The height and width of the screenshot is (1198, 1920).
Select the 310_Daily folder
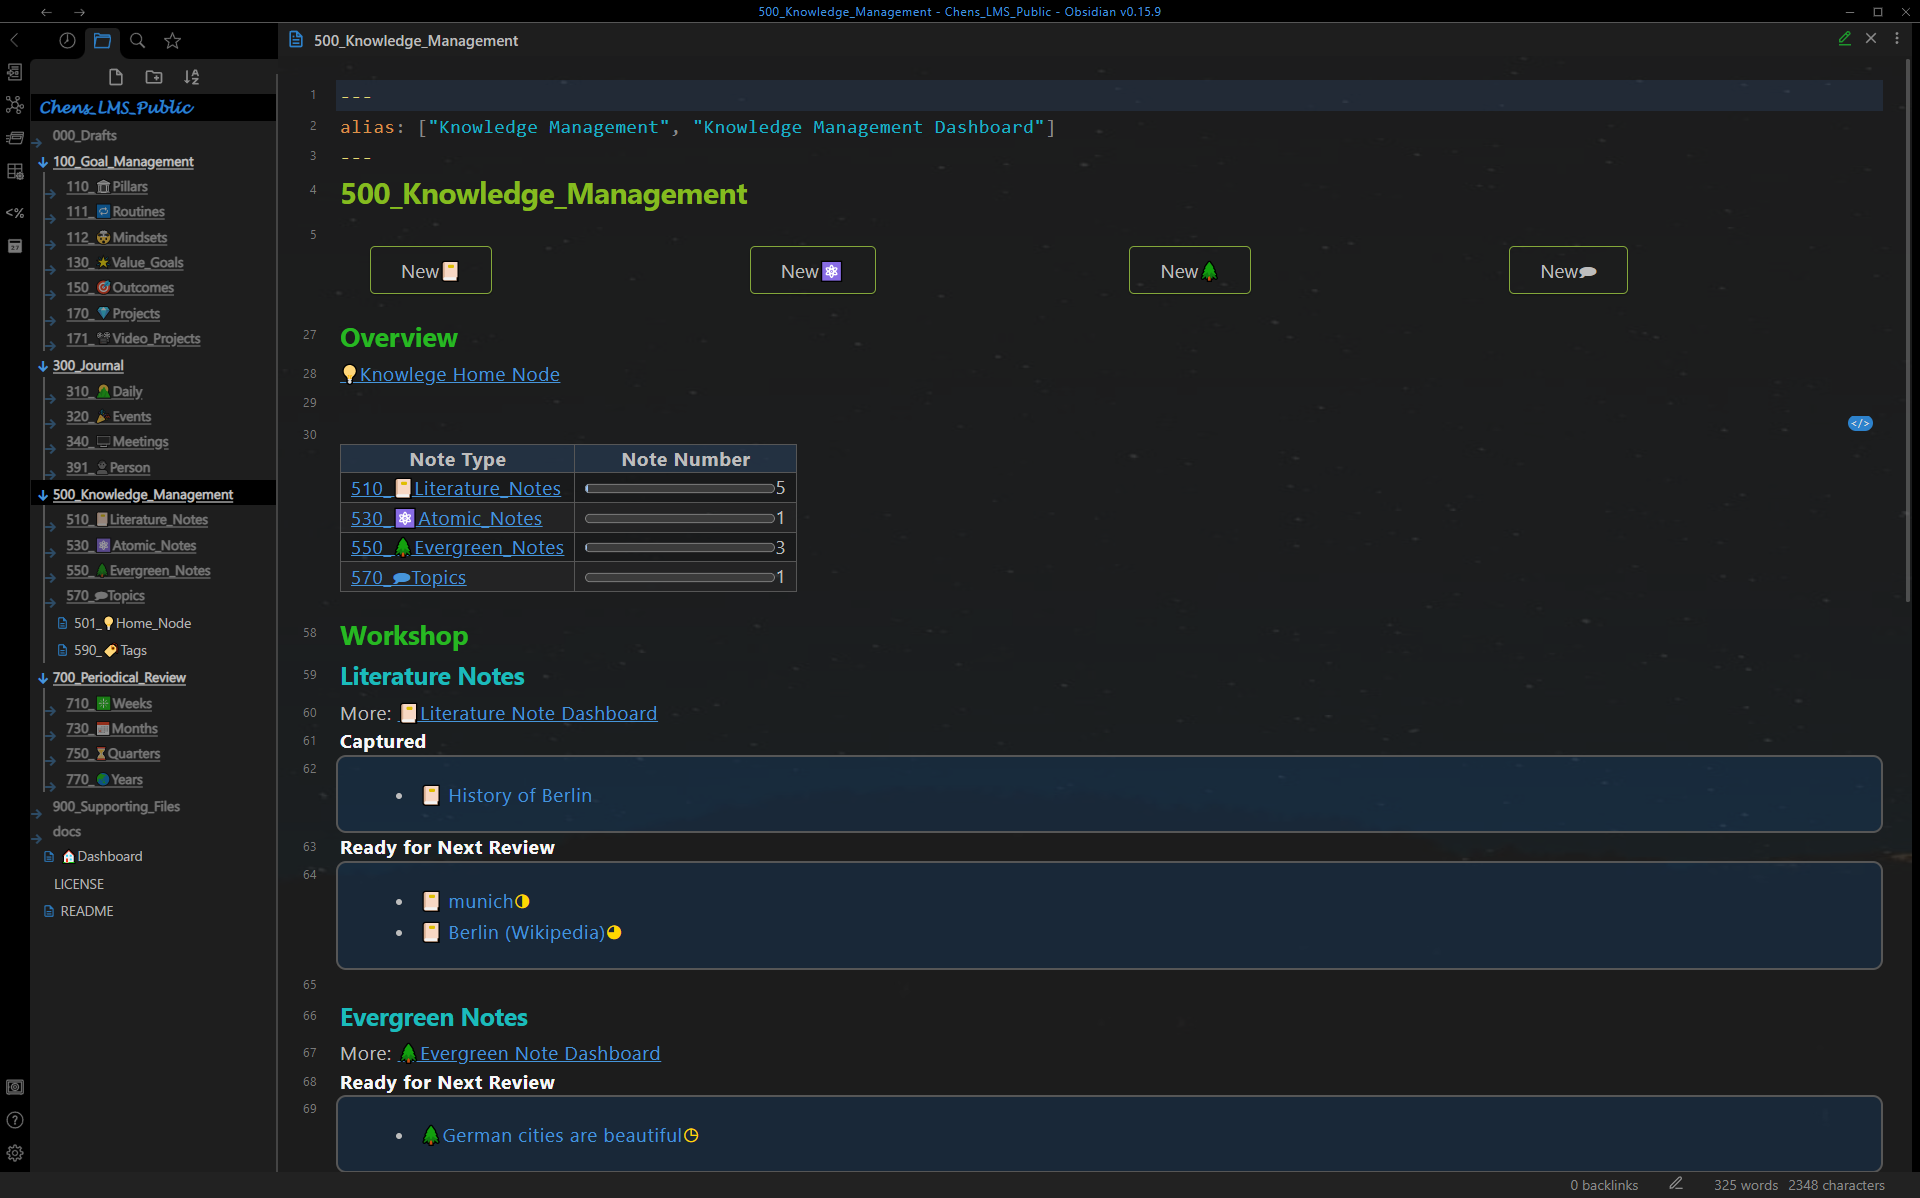(x=104, y=392)
